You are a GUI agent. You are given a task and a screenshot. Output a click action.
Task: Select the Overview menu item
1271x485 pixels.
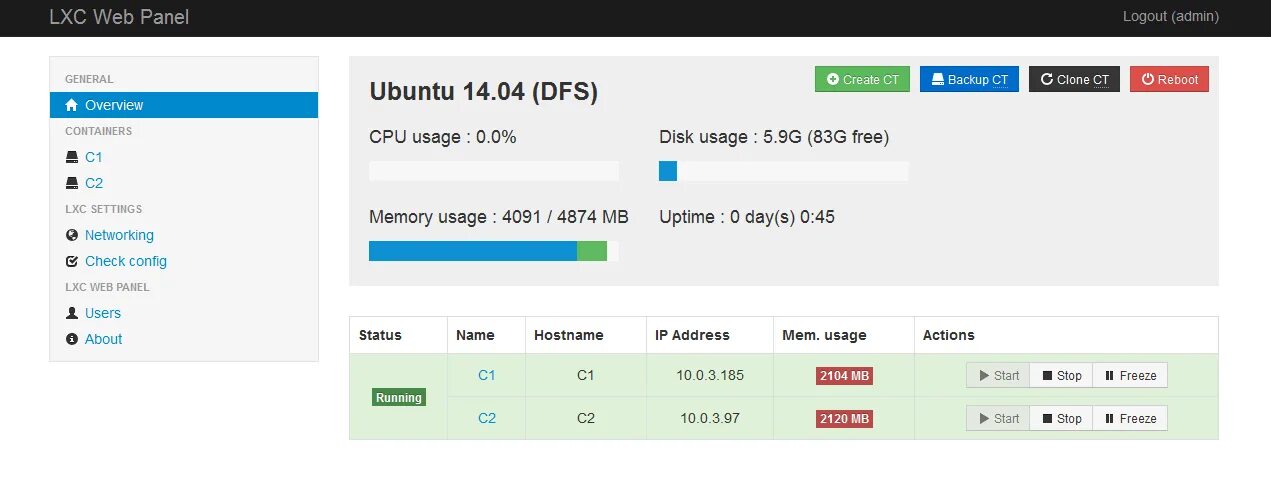[x=184, y=105]
